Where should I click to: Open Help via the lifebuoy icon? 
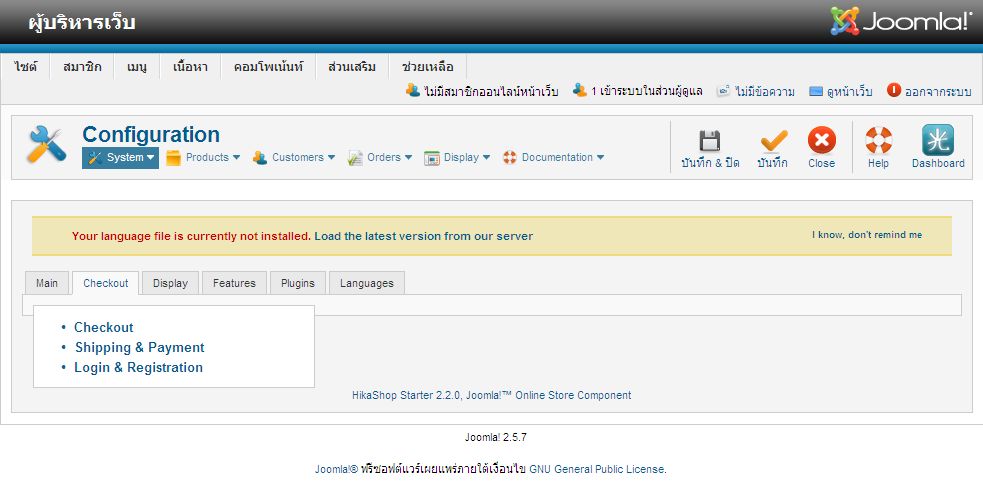coord(878,140)
